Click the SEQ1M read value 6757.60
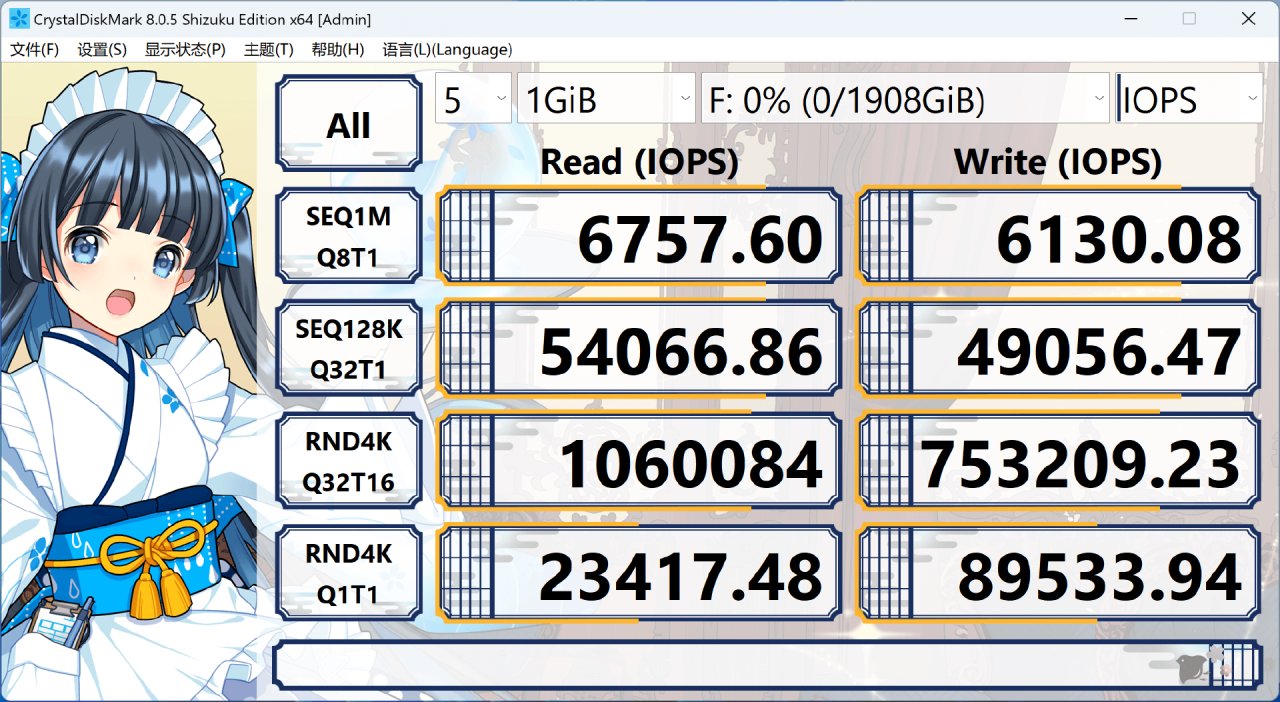 click(x=640, y=237)
